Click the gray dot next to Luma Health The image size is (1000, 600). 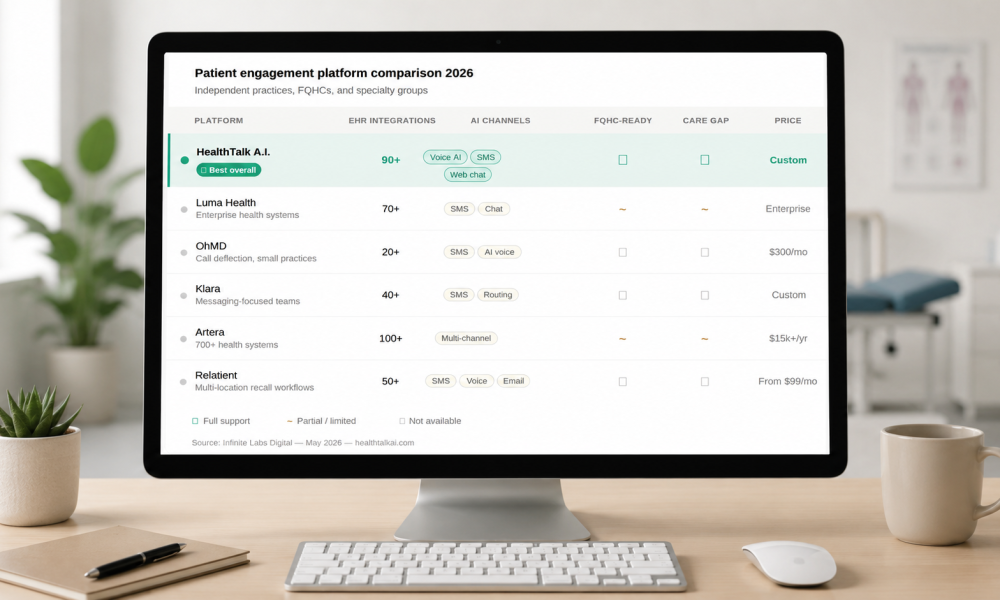coord(184,209)
